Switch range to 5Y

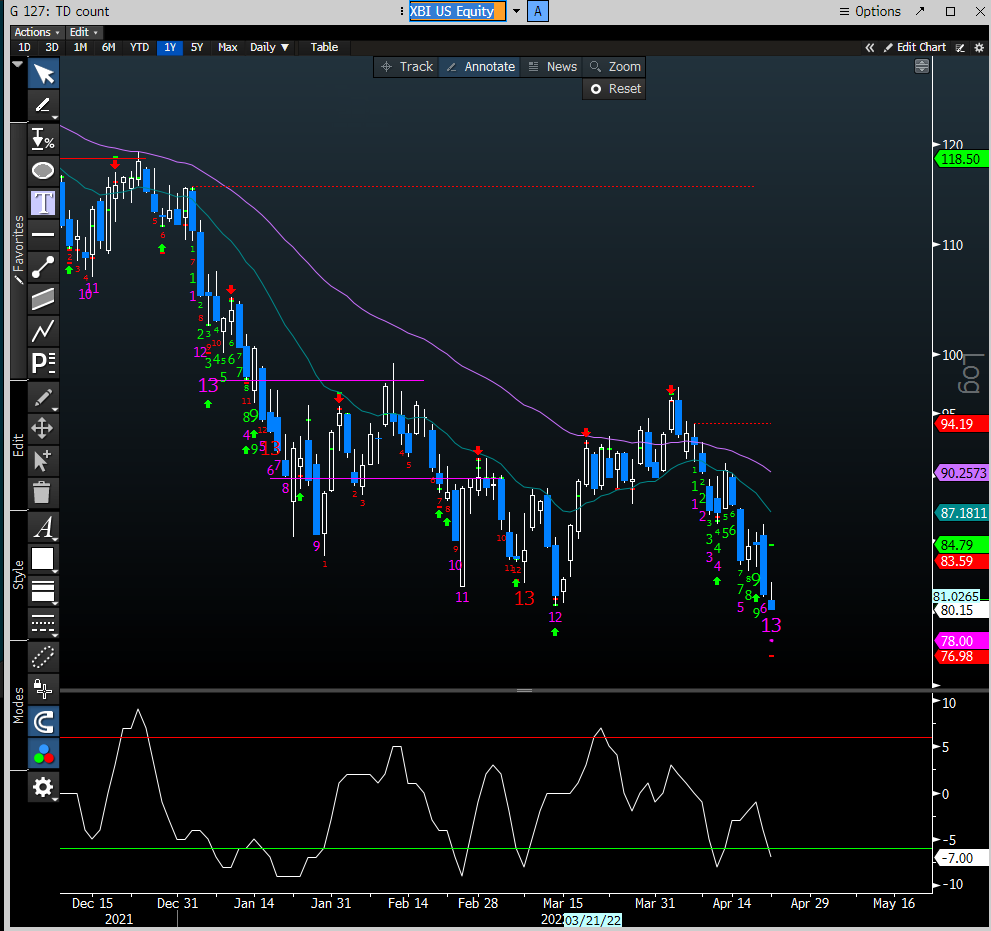tap(197, 47)
